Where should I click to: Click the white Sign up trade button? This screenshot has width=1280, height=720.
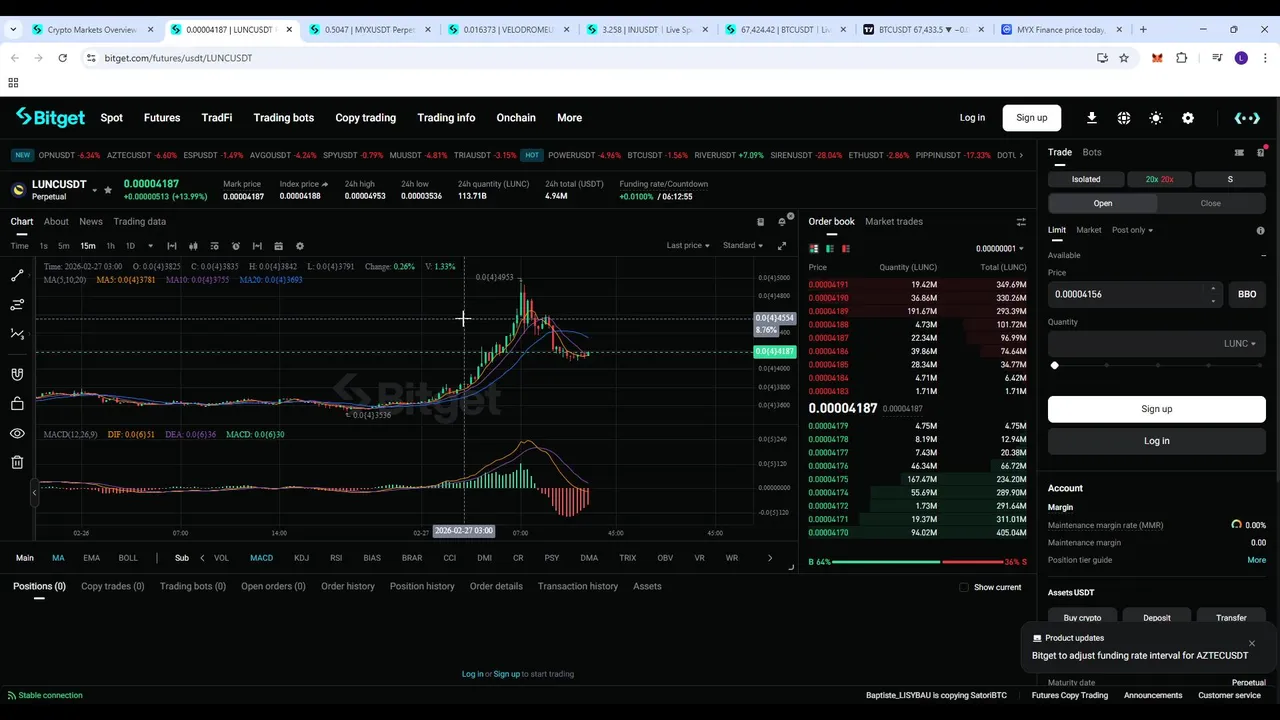1157,409
